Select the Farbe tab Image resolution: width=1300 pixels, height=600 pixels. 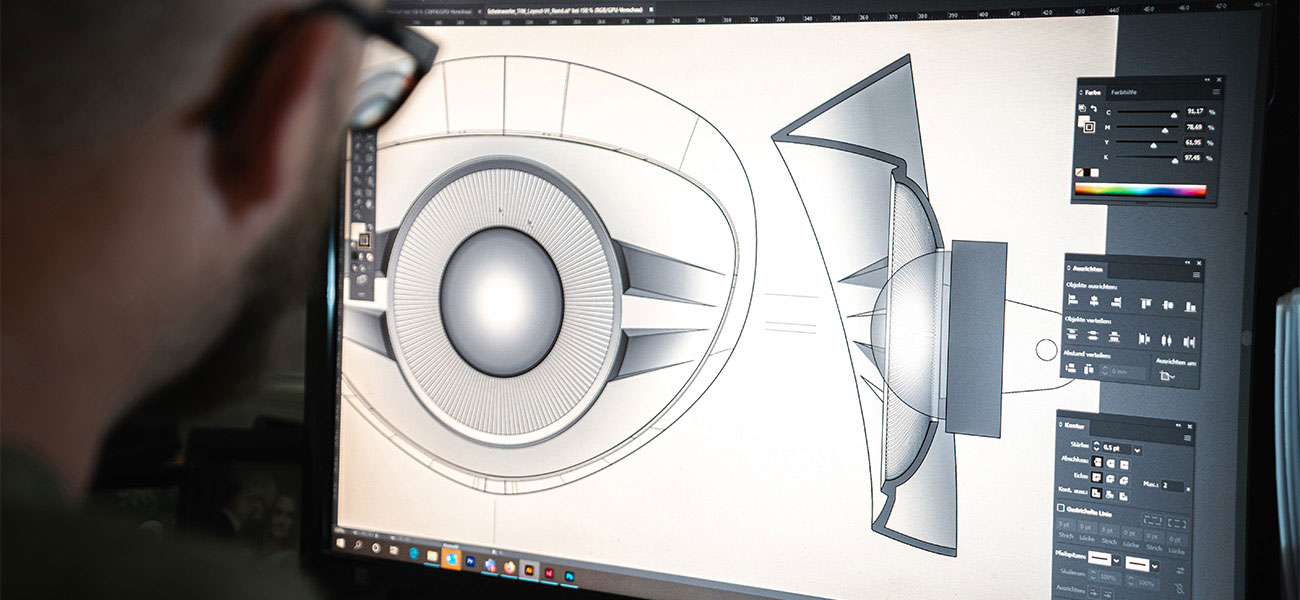coord(1093,93)
